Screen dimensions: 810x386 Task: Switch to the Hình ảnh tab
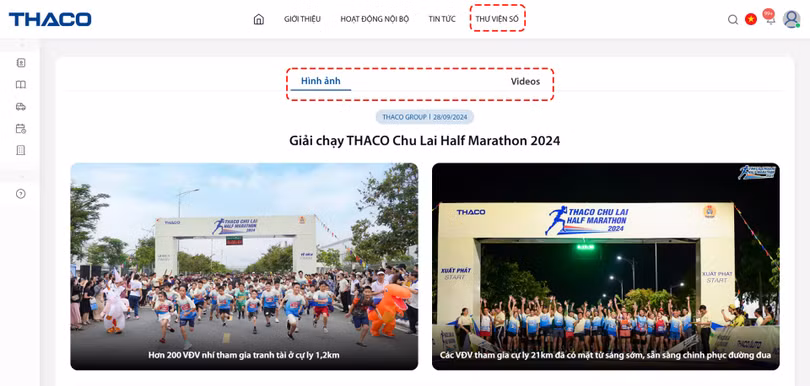321,81
